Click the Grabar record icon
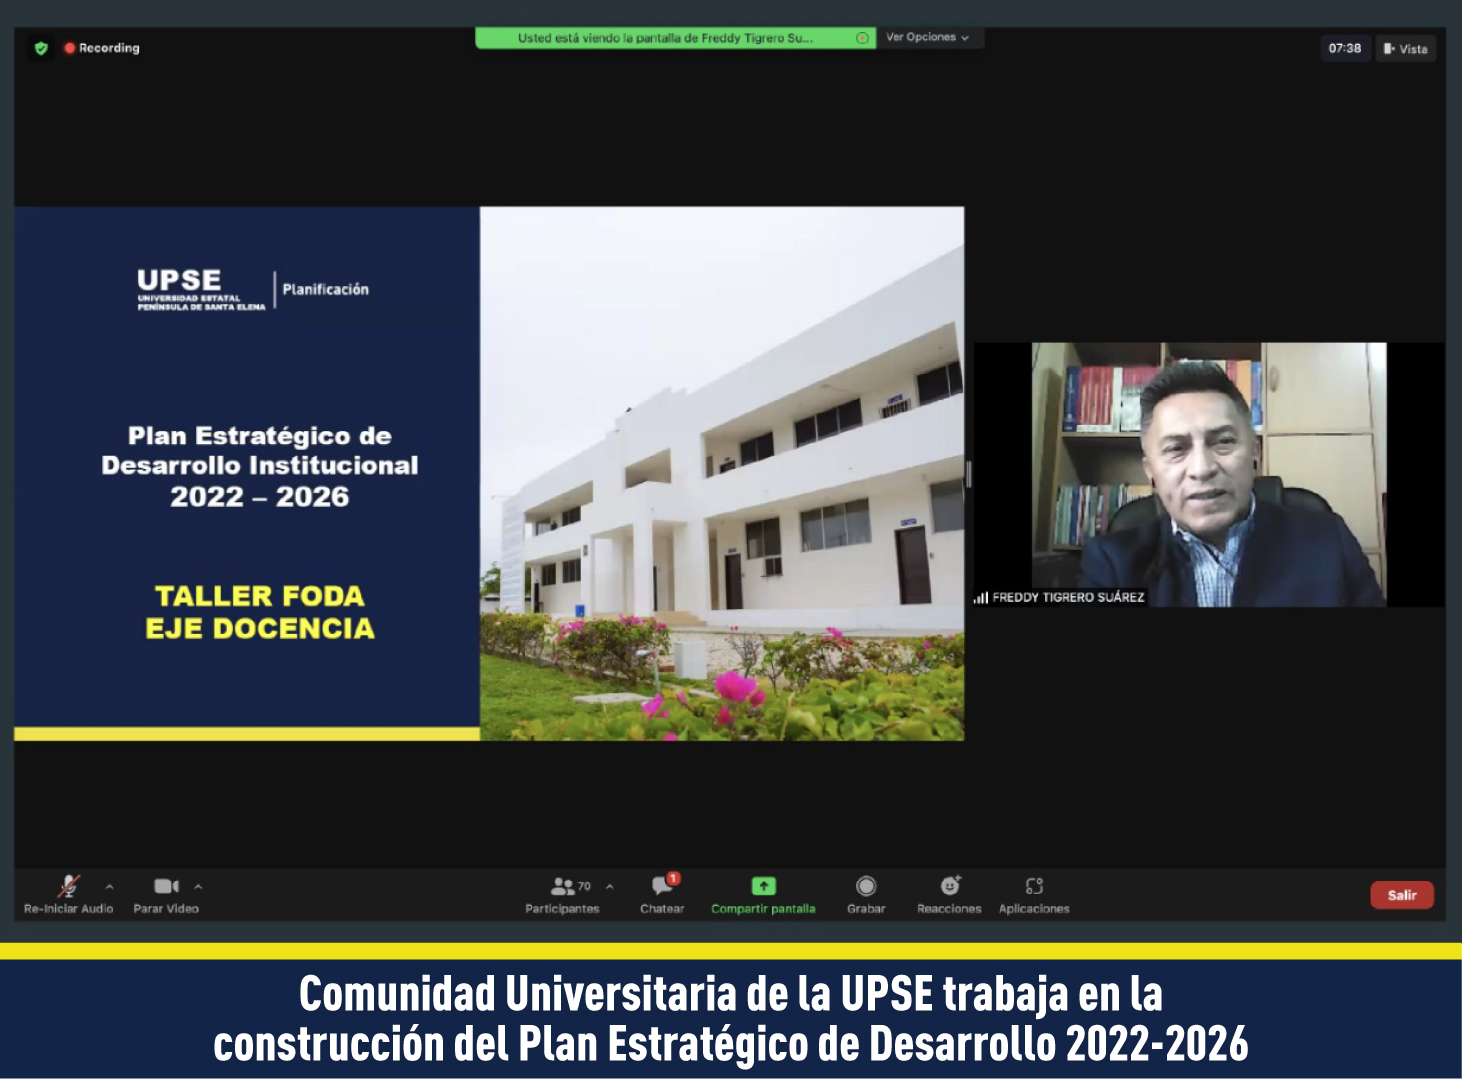This screenshot has height=1079, width=1462. tap(866, 886)
